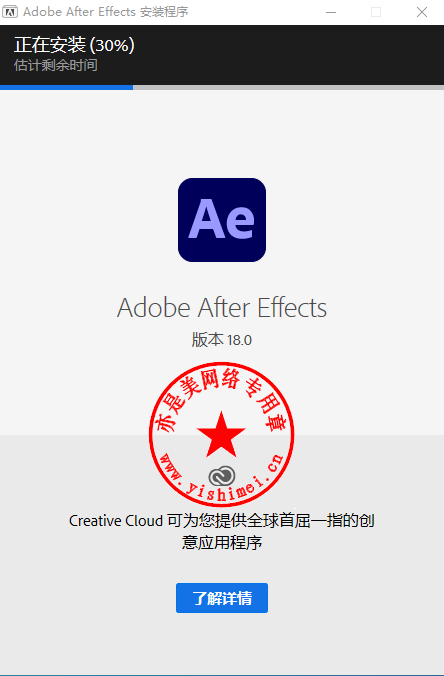Click the 正在安装 (30%) heading
The height and width of the screenshot is (676, 444).
coord(74,45)
